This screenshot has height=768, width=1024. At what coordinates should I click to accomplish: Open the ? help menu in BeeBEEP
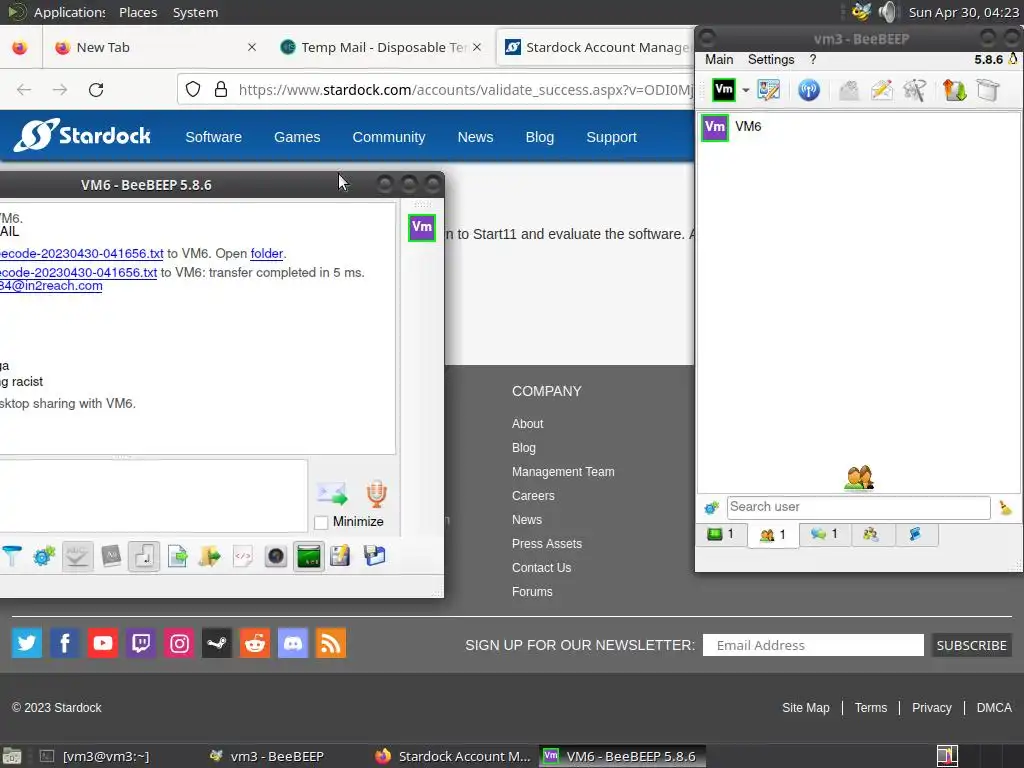[812, 59]
